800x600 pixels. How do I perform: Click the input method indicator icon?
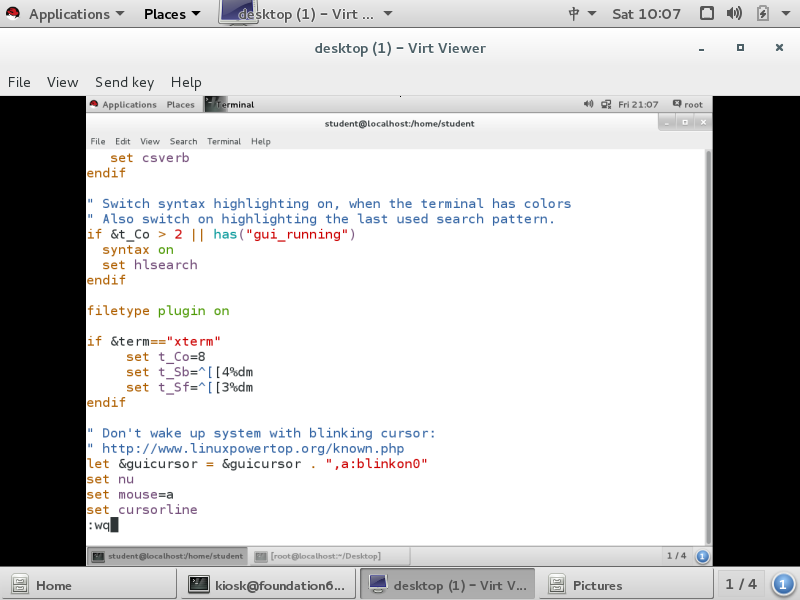coord(574,14)
